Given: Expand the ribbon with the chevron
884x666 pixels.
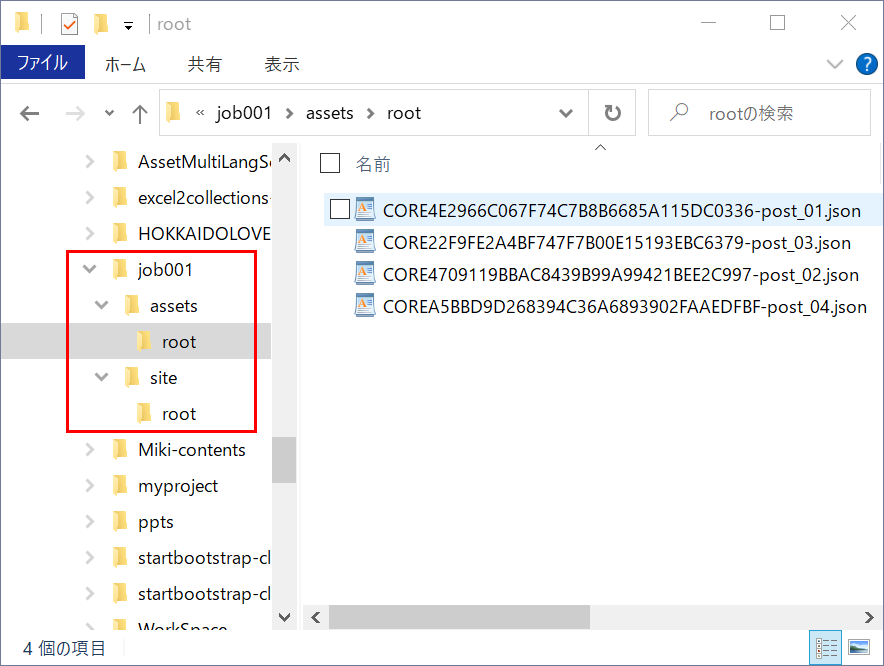Looking at the screenshot, I should tap(834, 64).
